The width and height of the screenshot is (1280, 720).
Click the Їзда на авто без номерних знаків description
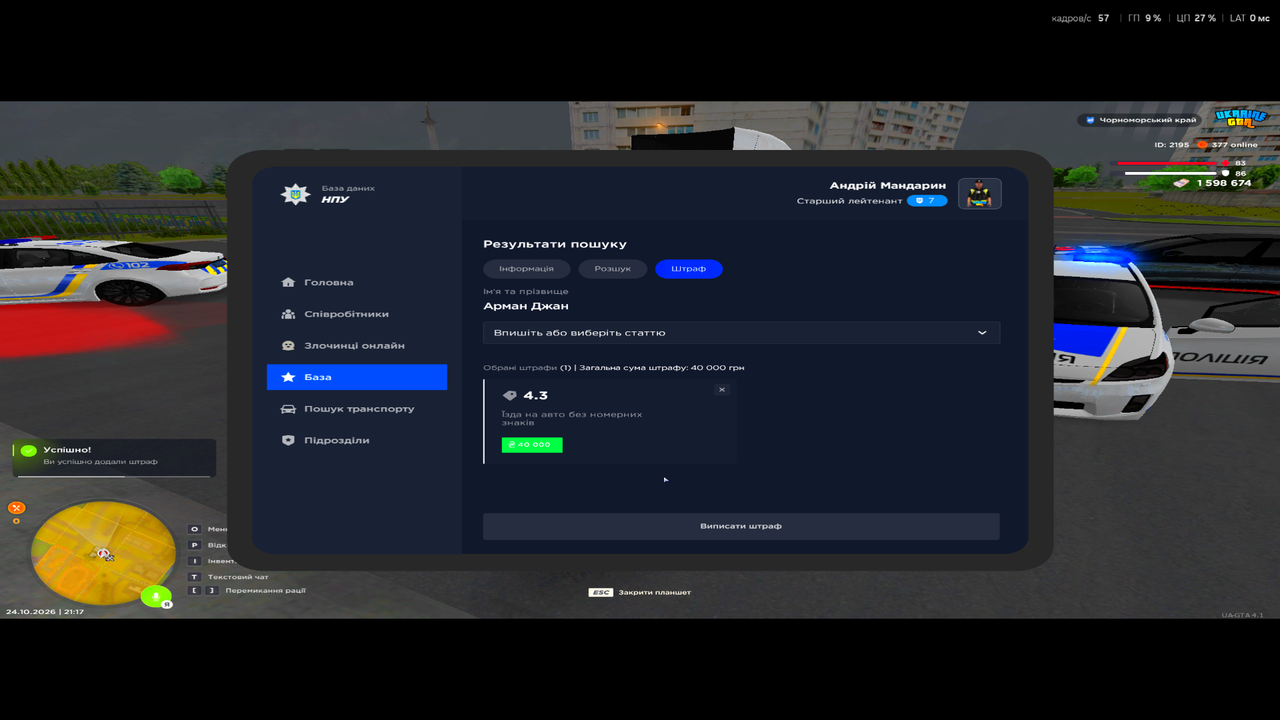coord(571,418)
